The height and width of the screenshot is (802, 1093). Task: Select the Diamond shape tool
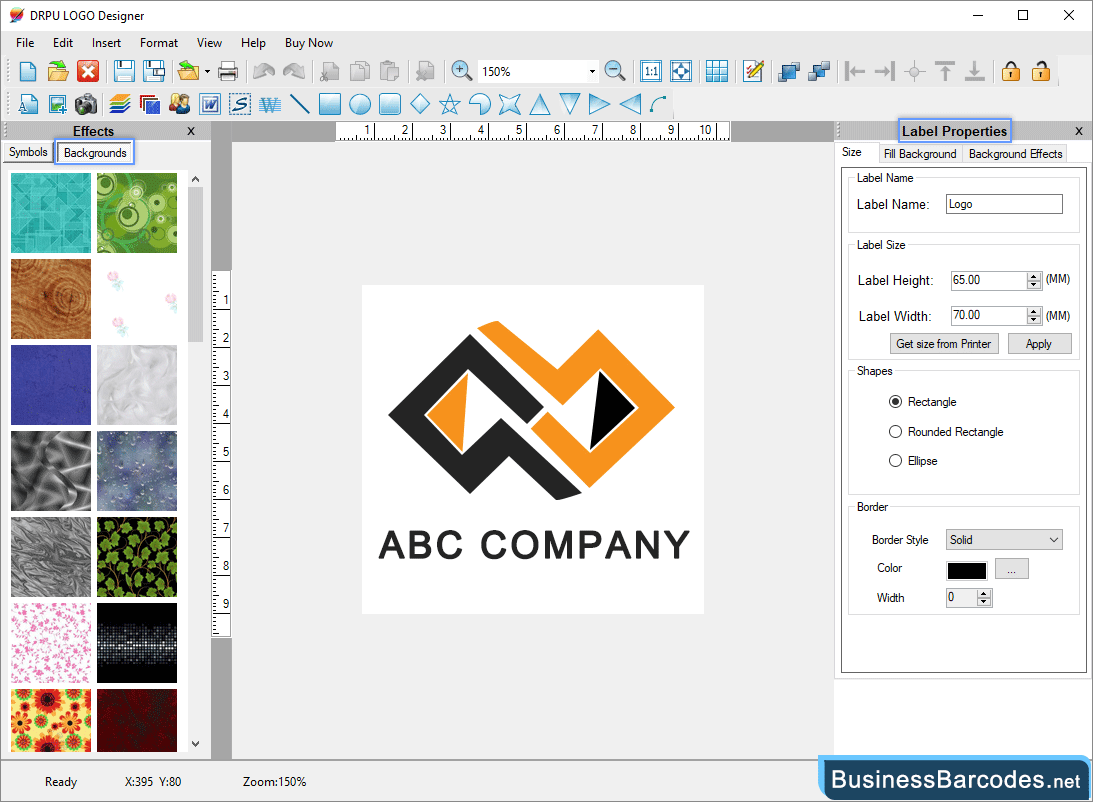(420, 105)
